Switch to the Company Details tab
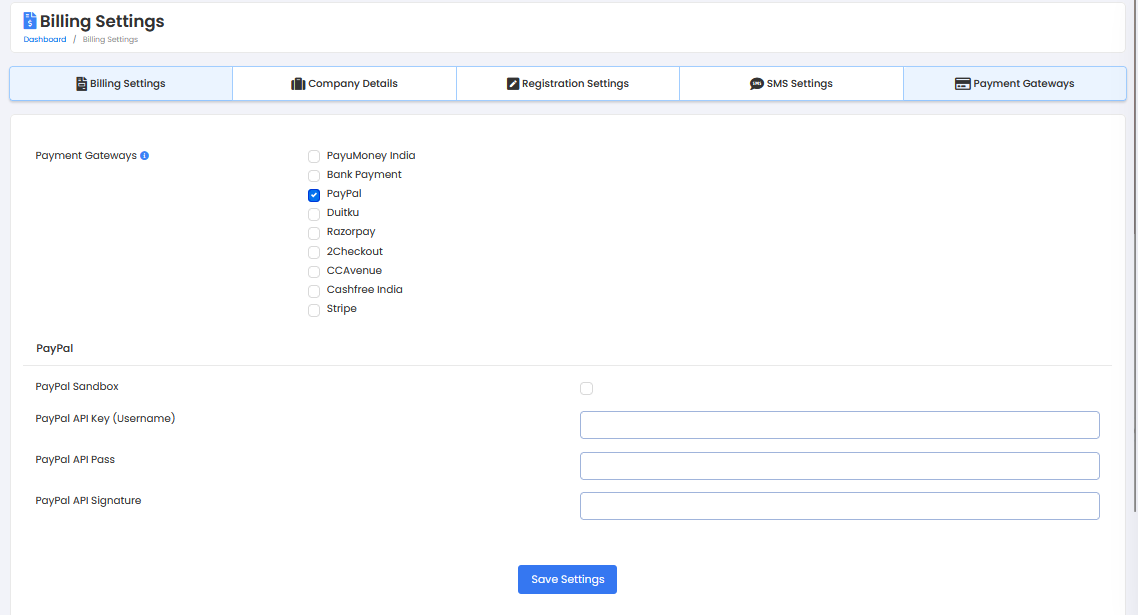The width and height of the screenshot is (1138, 615). [344, 84]
